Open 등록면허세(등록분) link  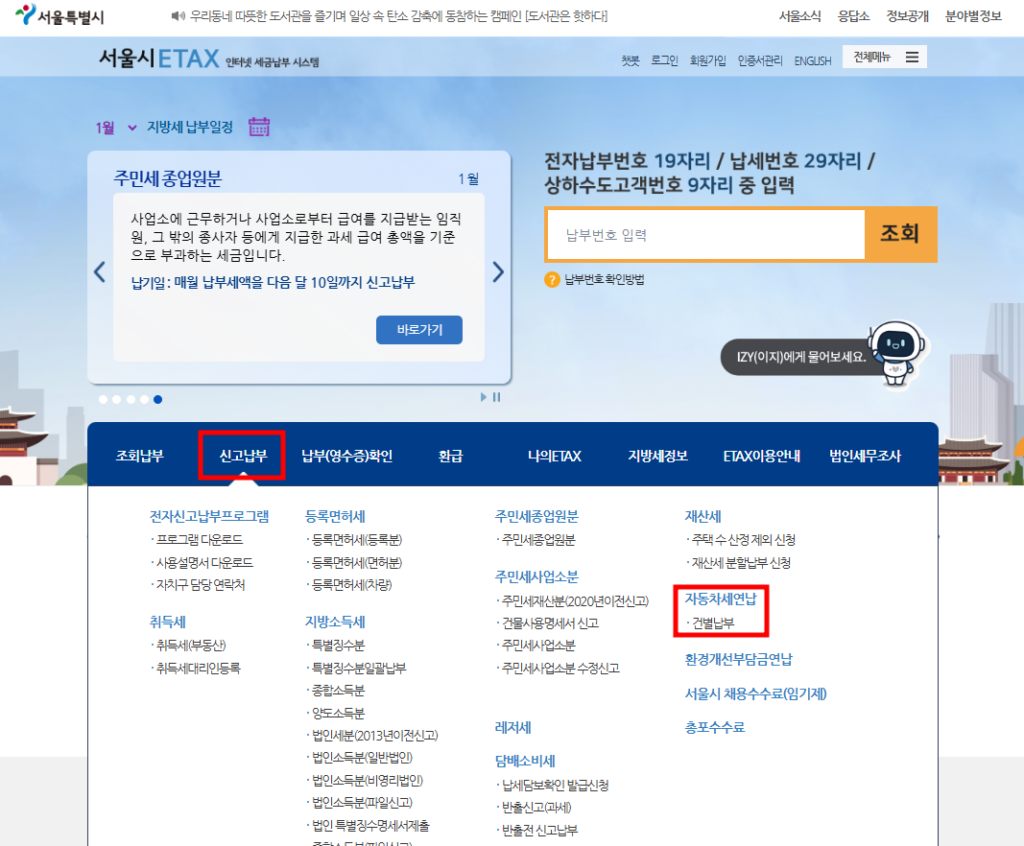pyautogui.click(x=357, y=540)
